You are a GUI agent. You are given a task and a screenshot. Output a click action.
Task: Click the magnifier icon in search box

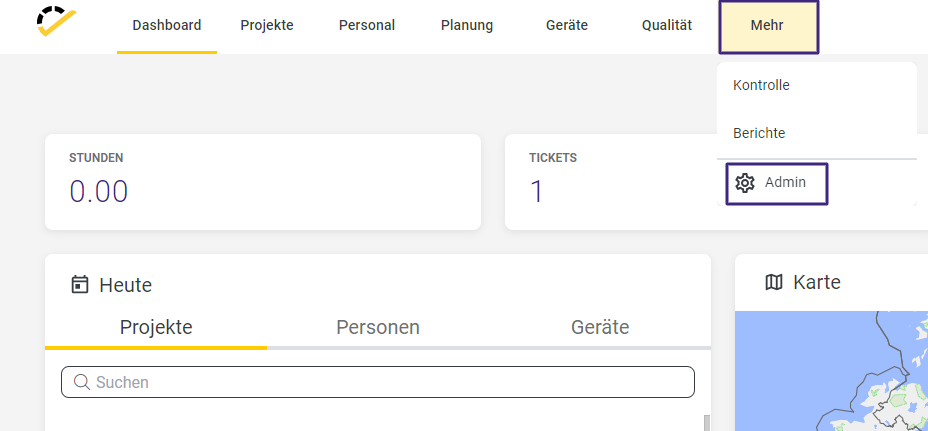[x=82, y=382]
